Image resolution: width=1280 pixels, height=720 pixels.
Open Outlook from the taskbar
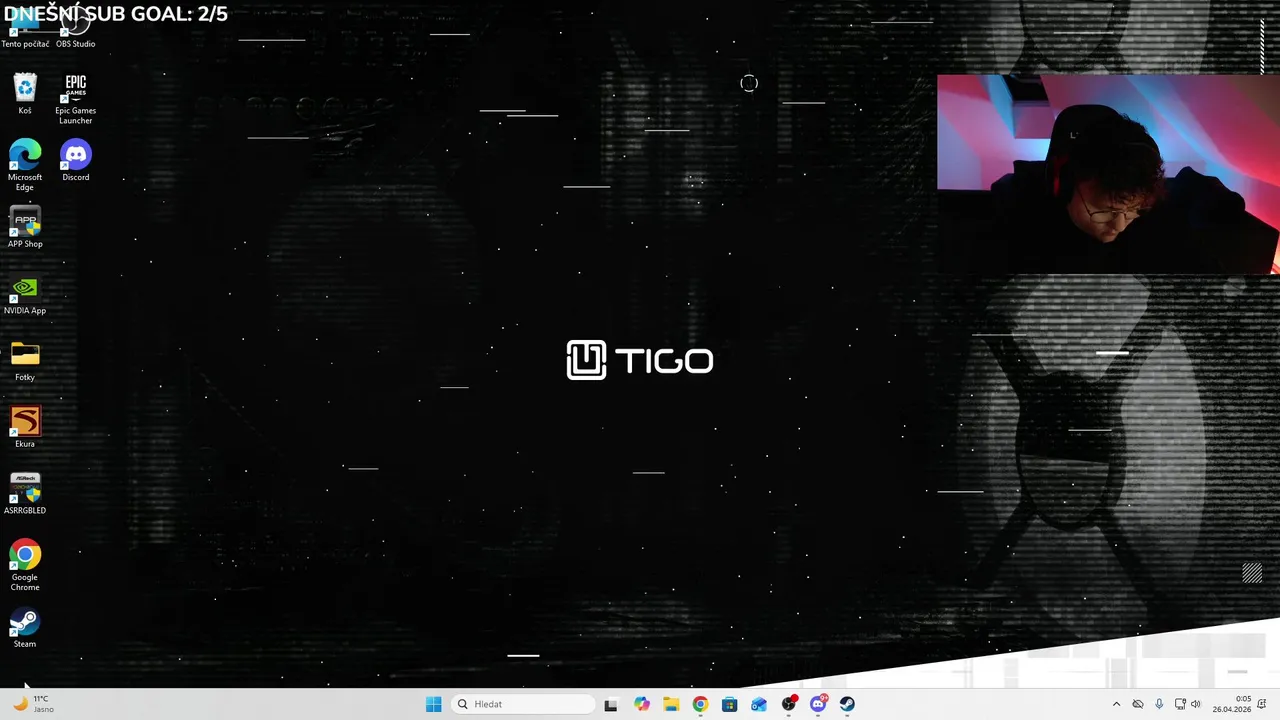[759, 704]
